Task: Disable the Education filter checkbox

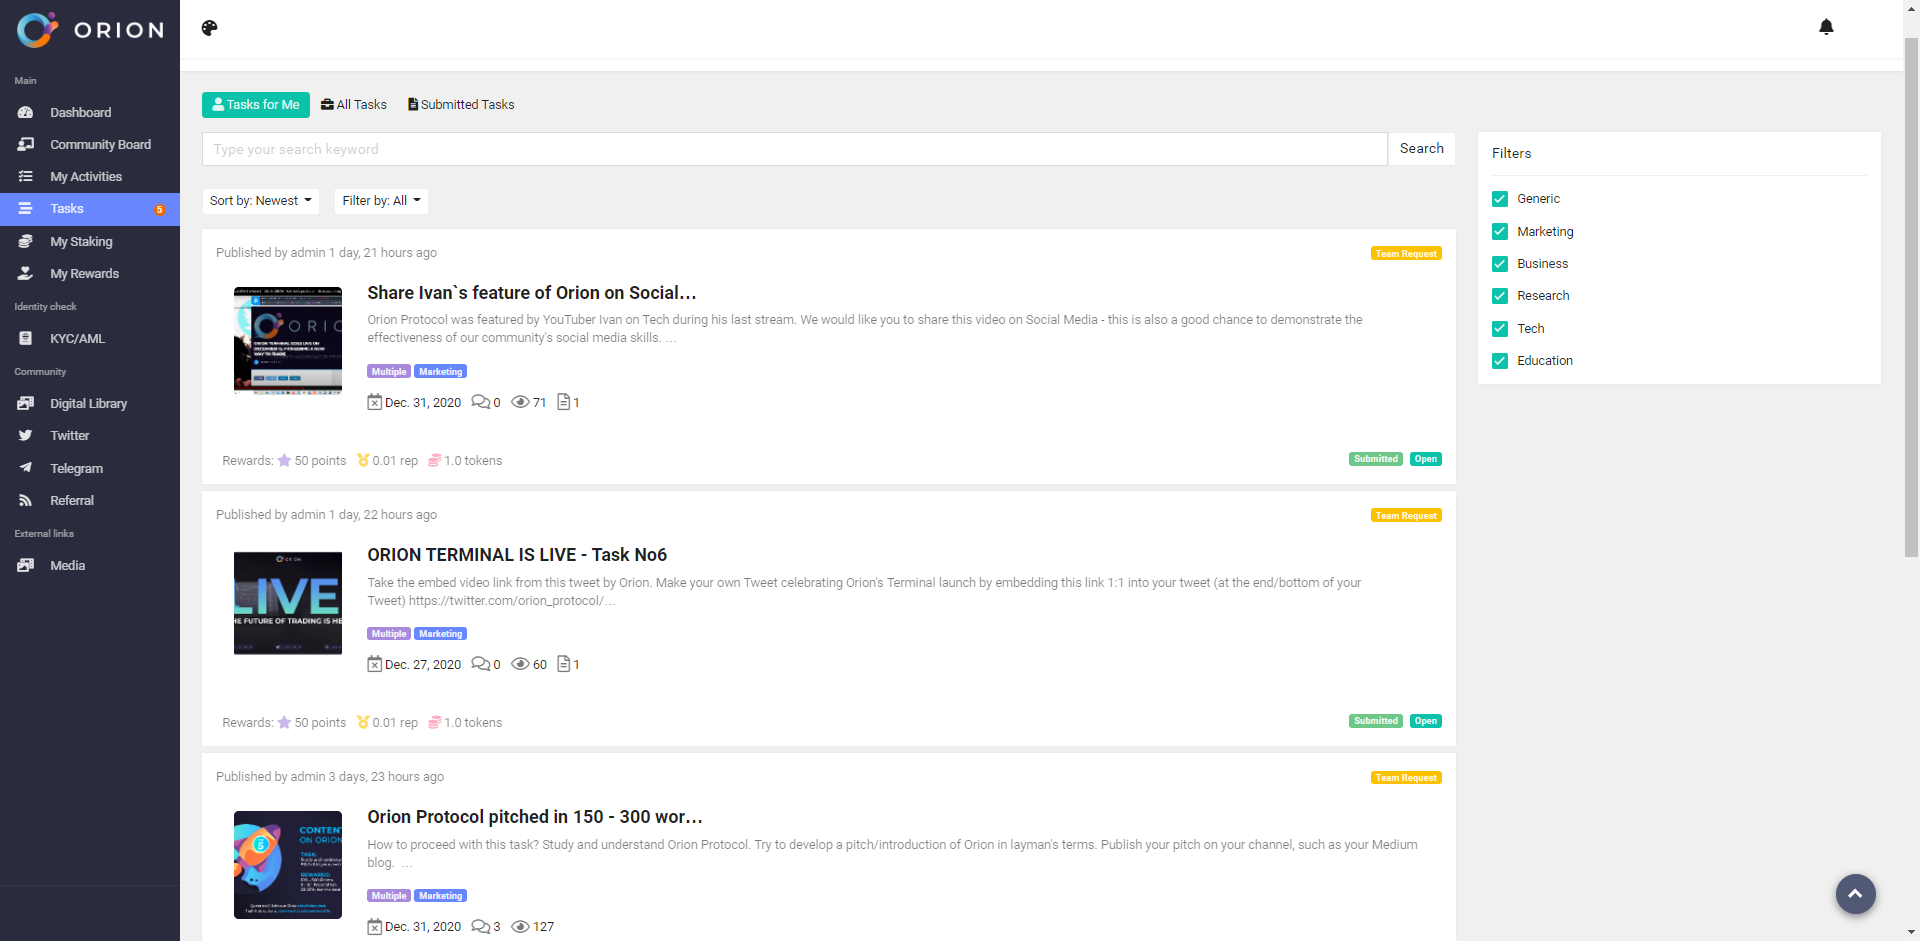Action: pyautogui.click(x=1500, y=361)
